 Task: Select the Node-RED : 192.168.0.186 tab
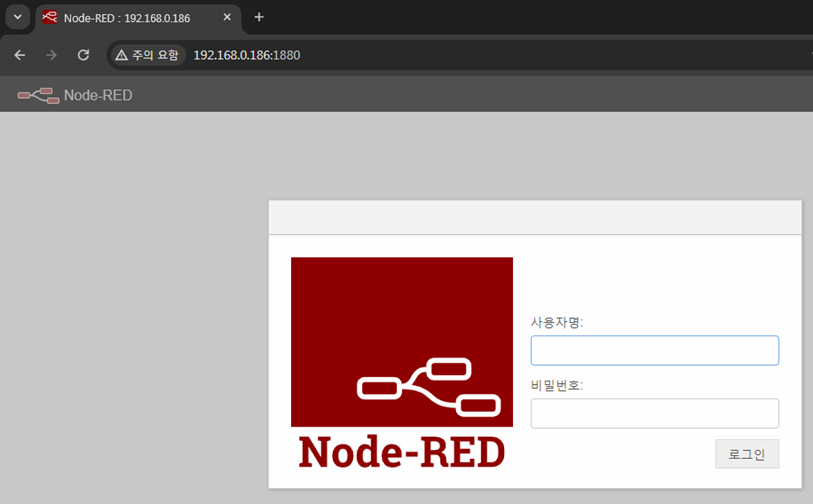pyautogui.click(x=138, y=18)
